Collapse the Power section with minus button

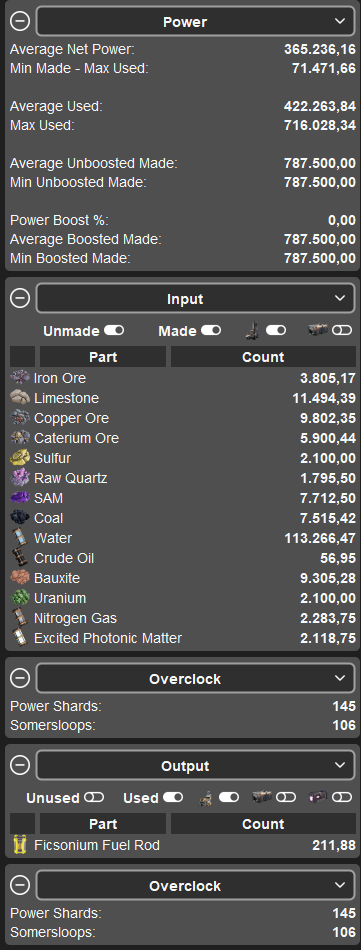pos(20,22)
